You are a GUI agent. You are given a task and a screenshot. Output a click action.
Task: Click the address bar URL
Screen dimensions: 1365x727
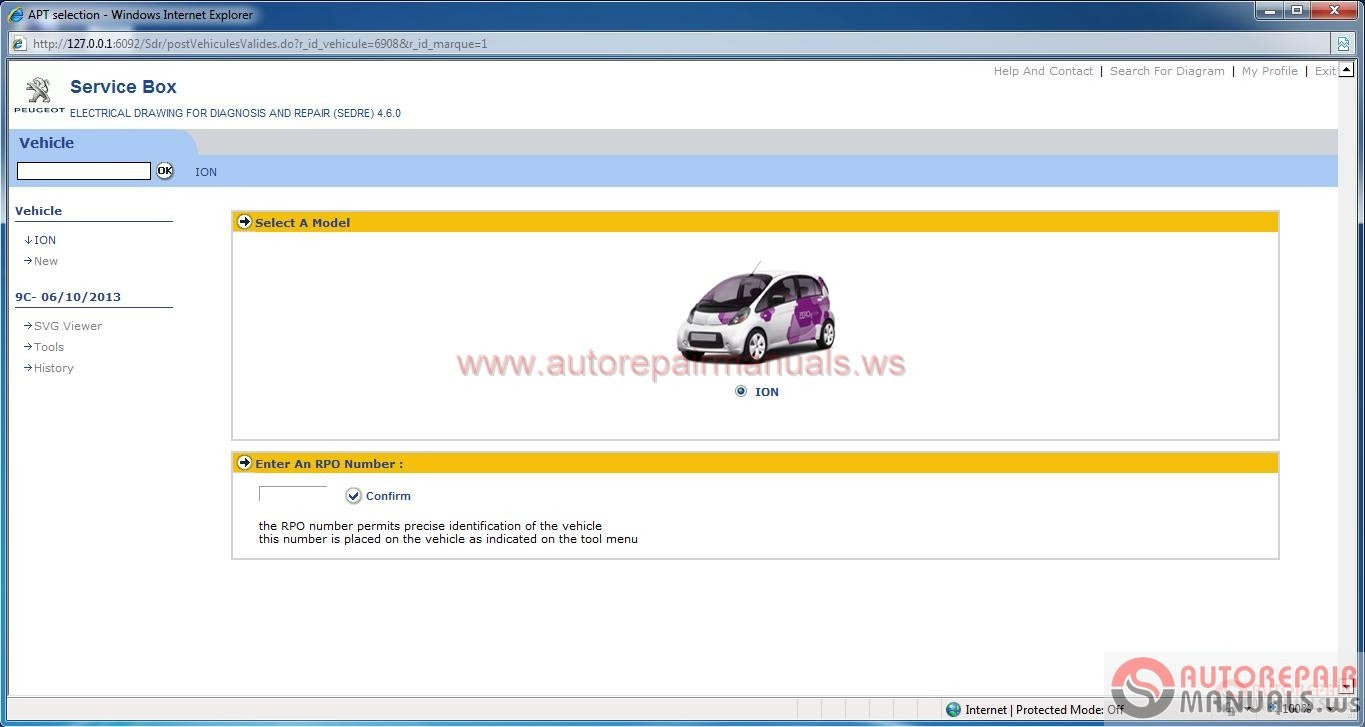tap(260, 44)
